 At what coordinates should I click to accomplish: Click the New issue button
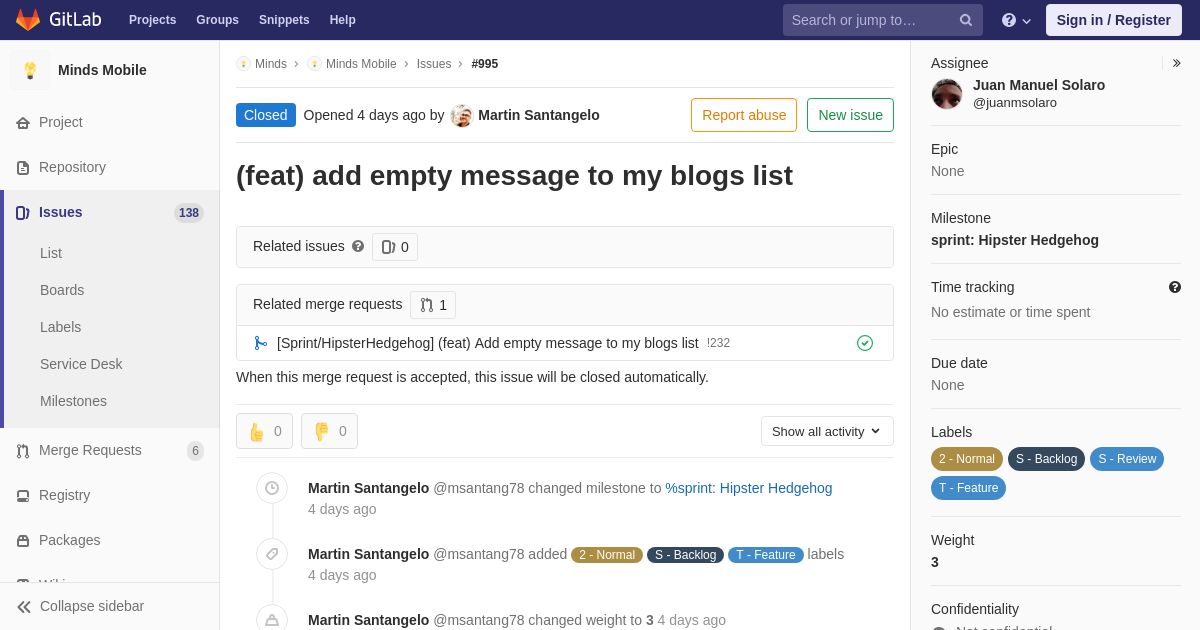click(x=850, y=115)
